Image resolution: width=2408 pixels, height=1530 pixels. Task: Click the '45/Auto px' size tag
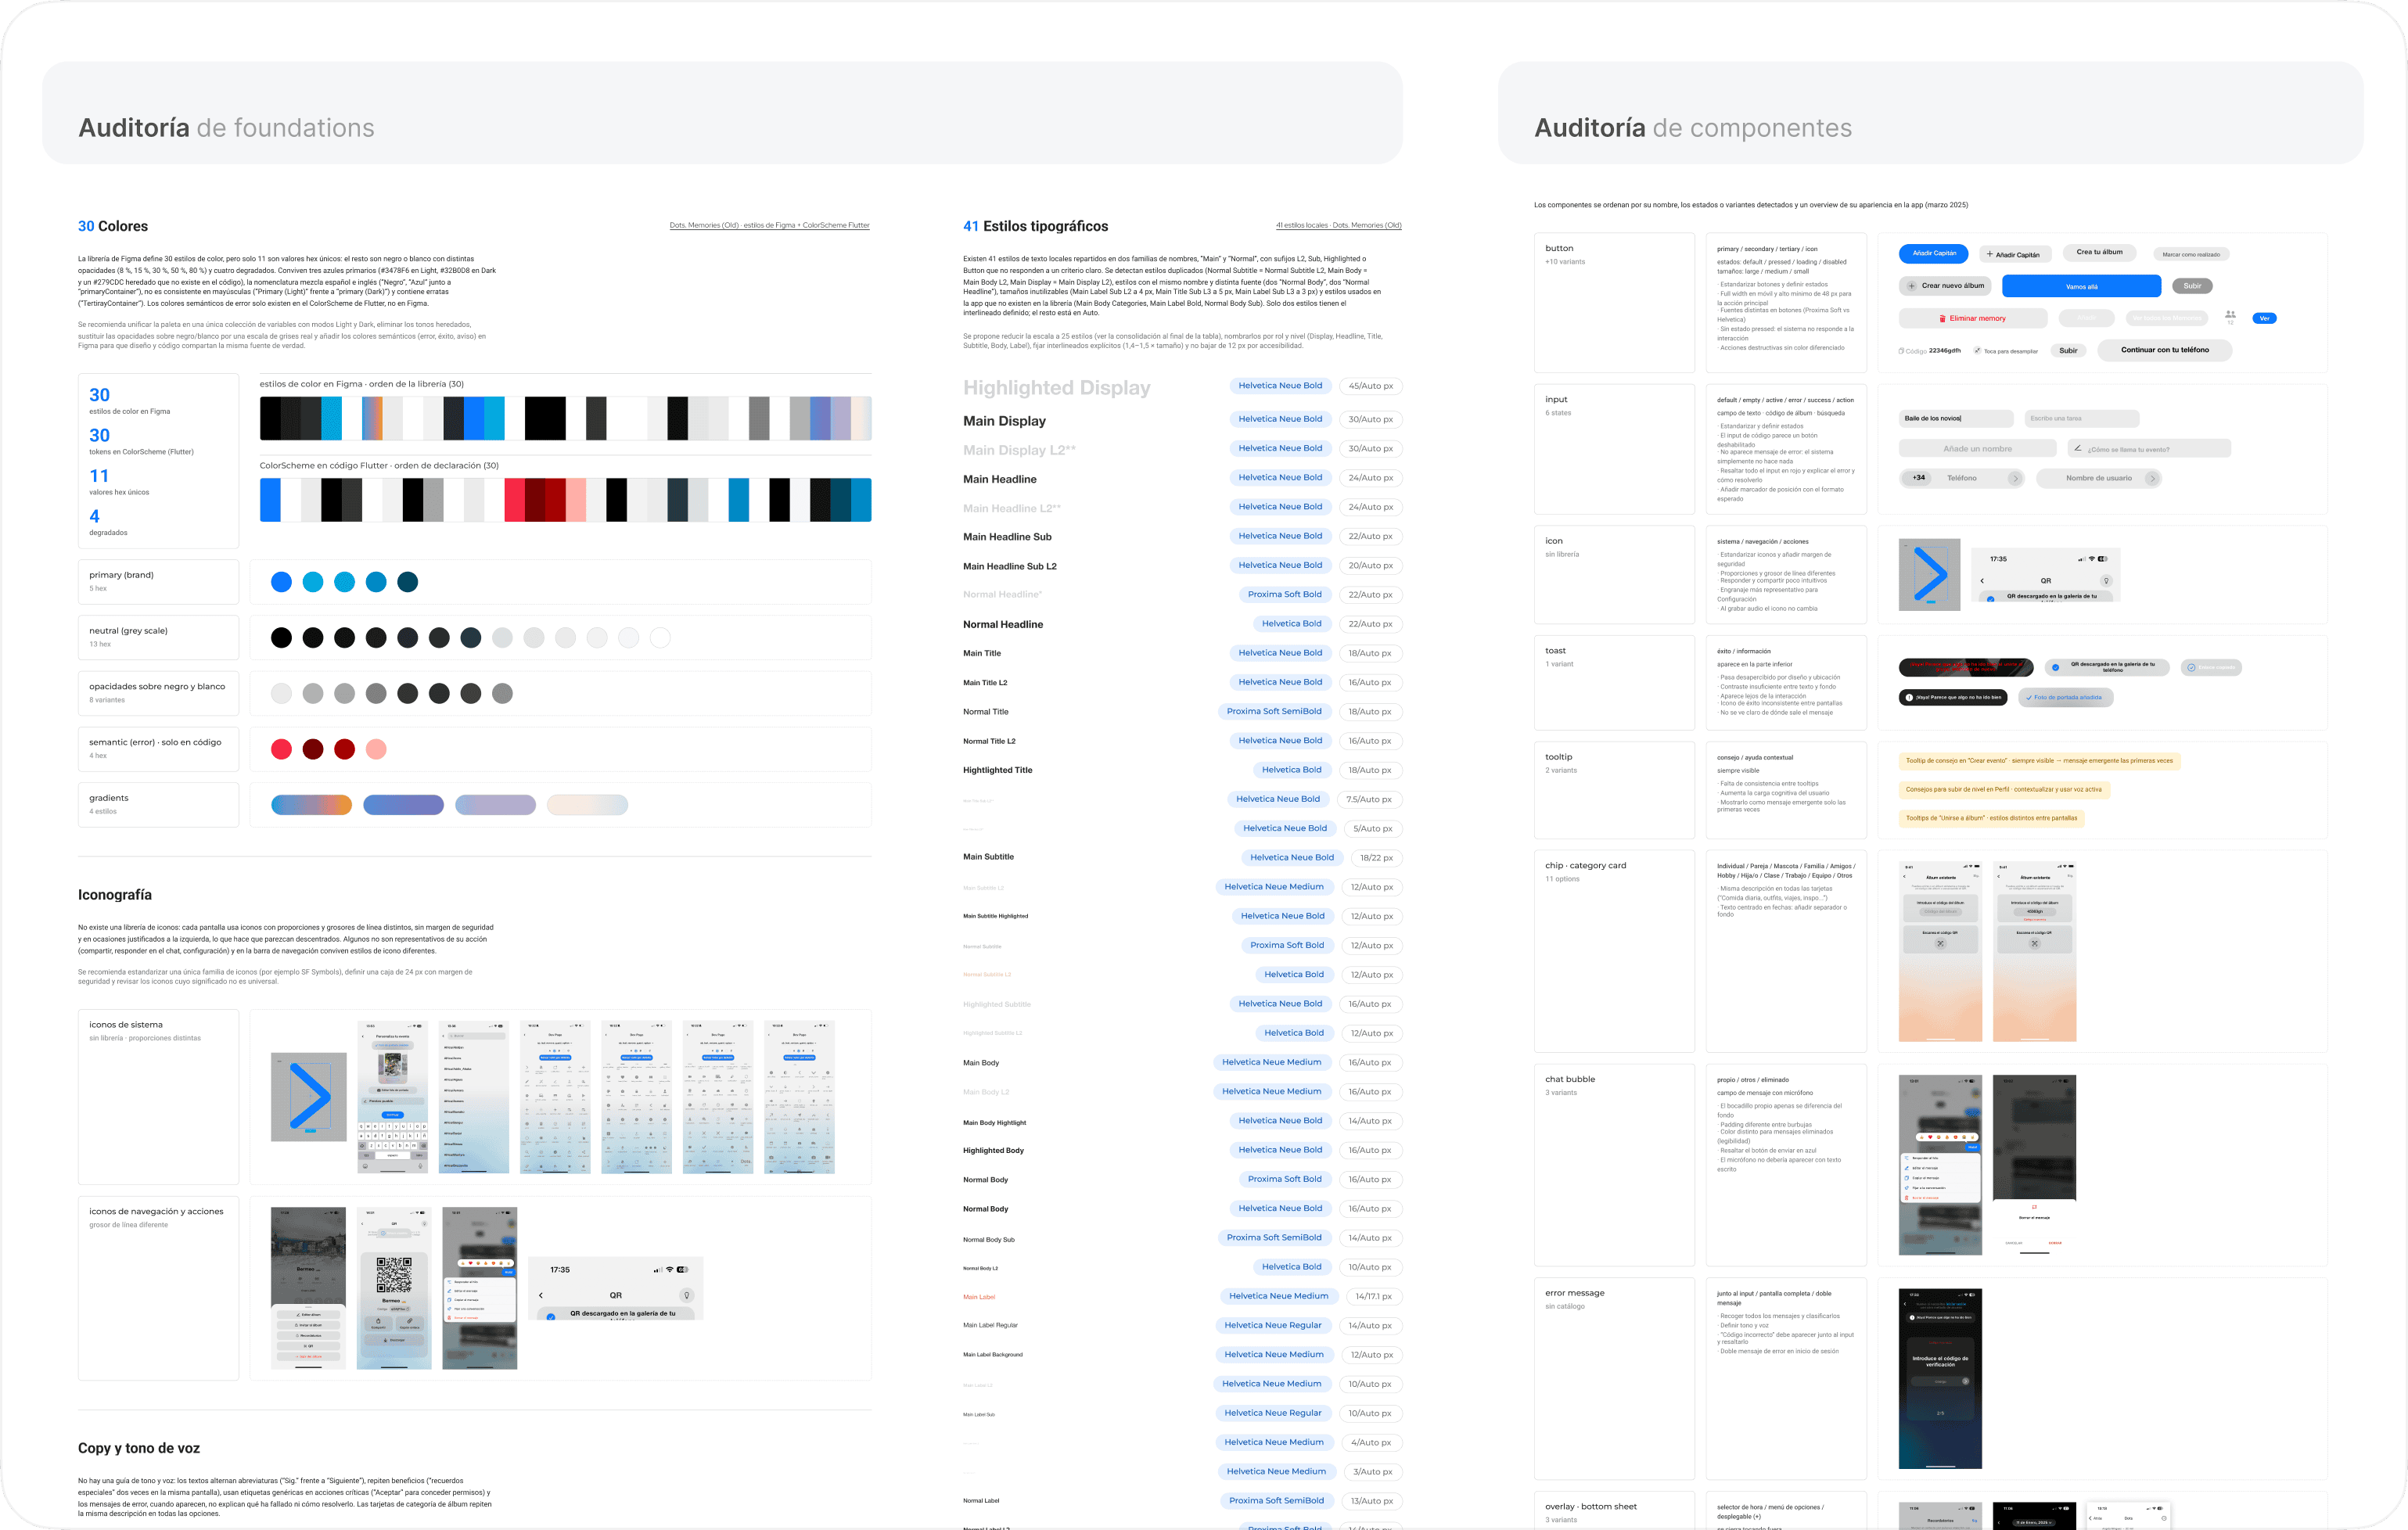pyautogui.click(x=1370, y=386)
